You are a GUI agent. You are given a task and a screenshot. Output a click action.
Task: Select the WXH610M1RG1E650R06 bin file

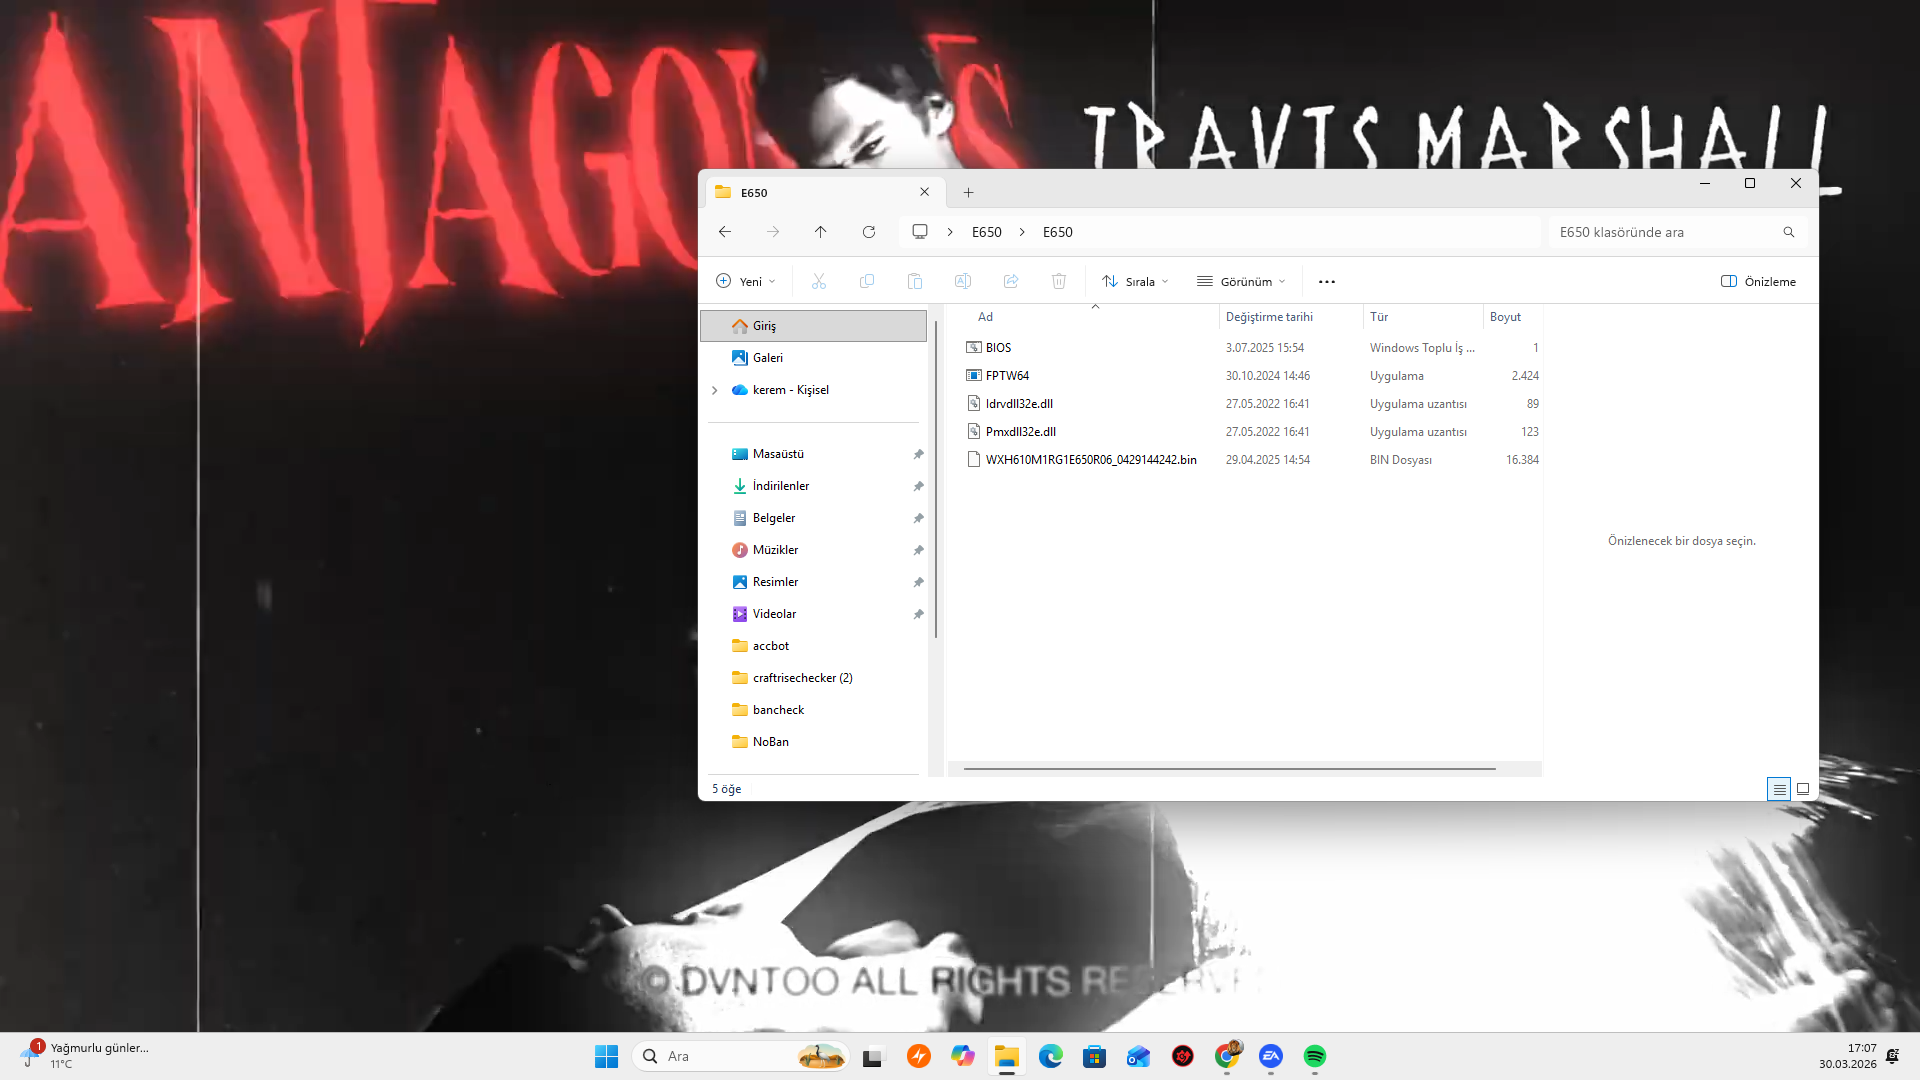(1250, 460)
